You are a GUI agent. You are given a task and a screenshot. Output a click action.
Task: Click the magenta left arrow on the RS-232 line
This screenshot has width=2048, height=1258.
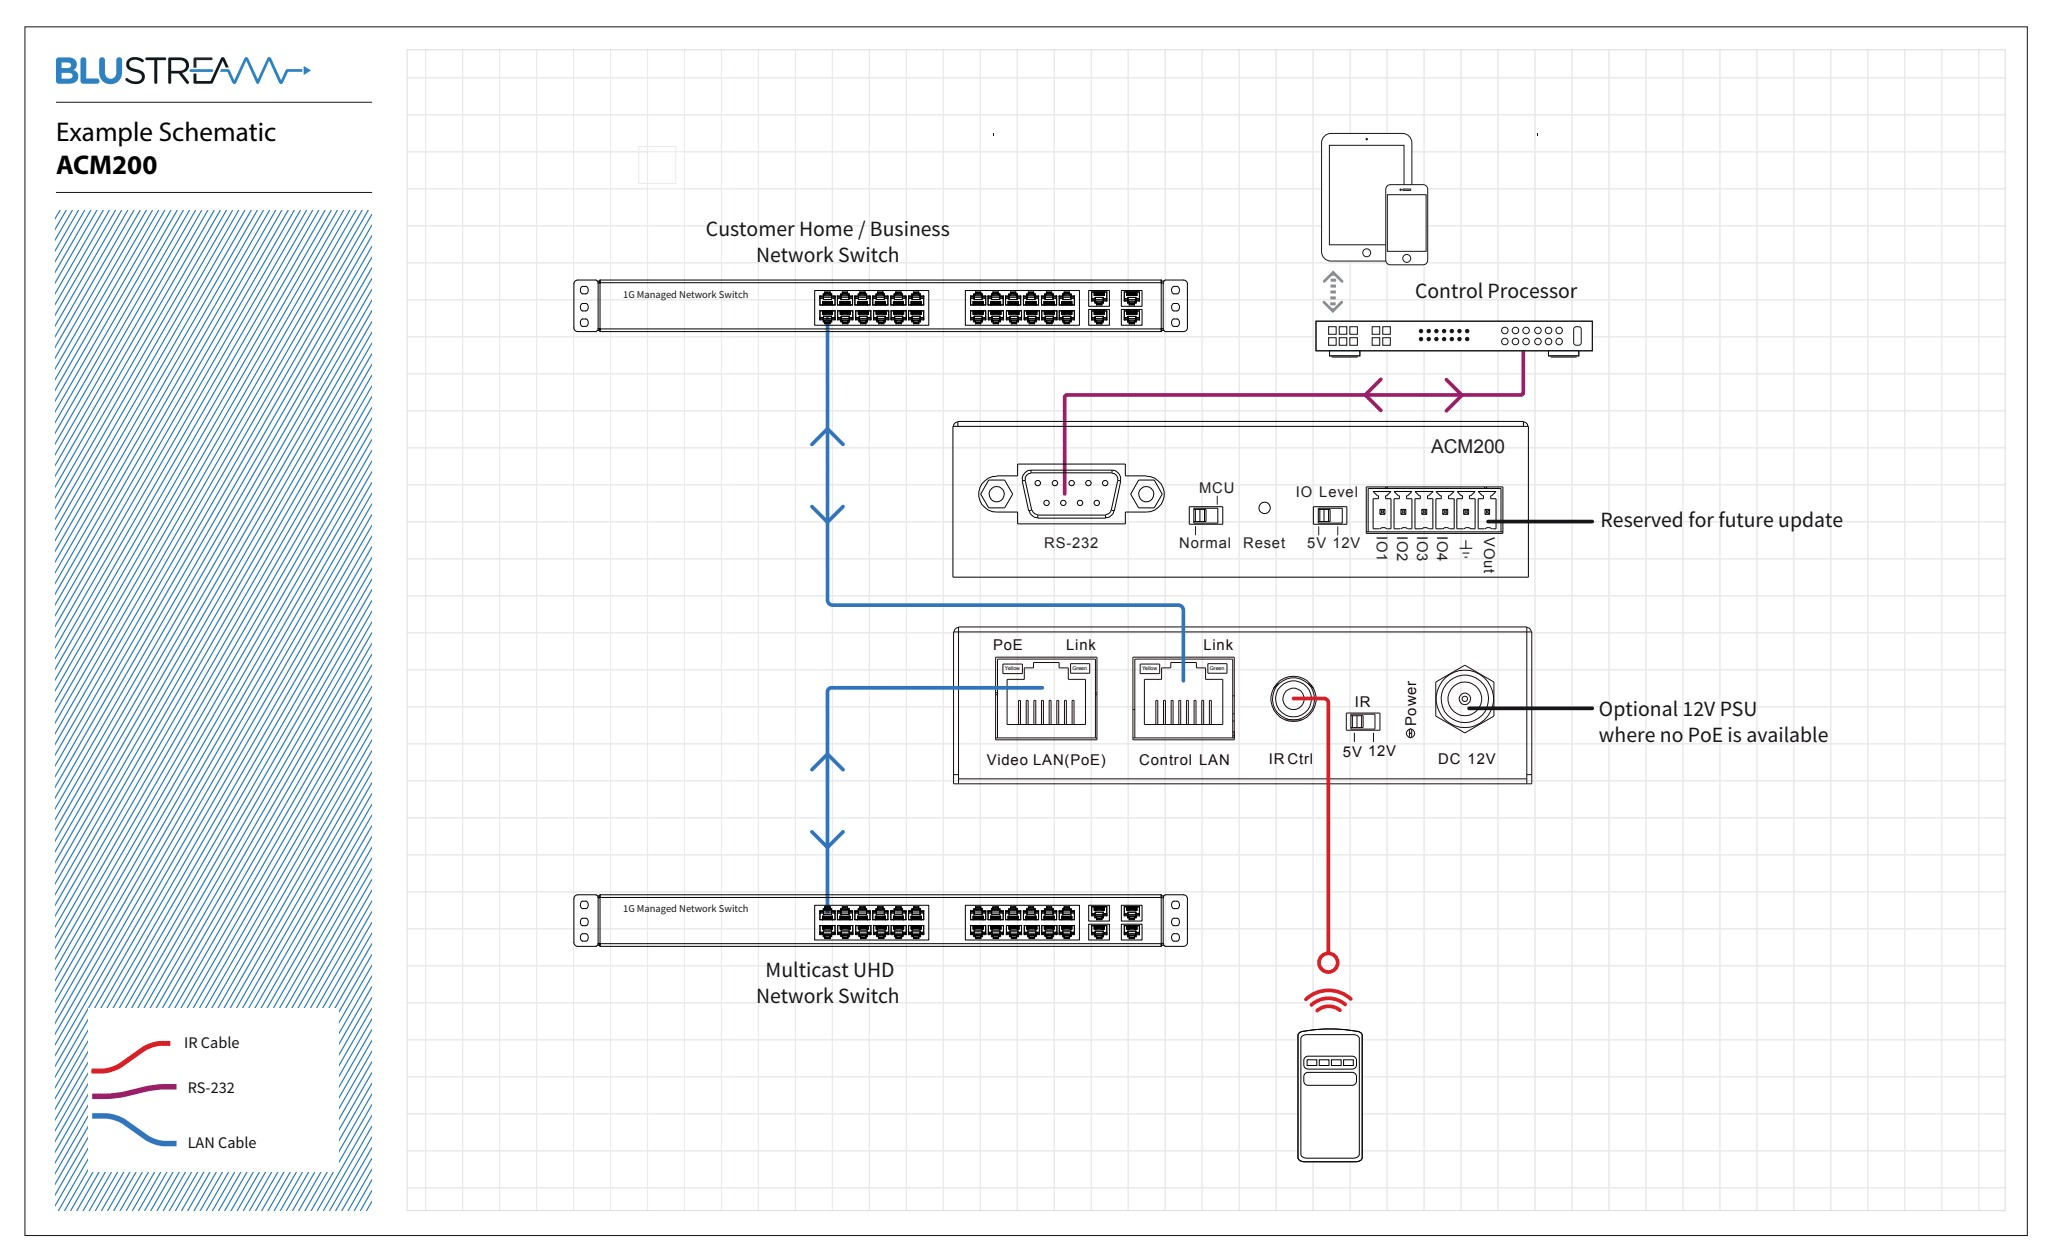pos(1374,395)
